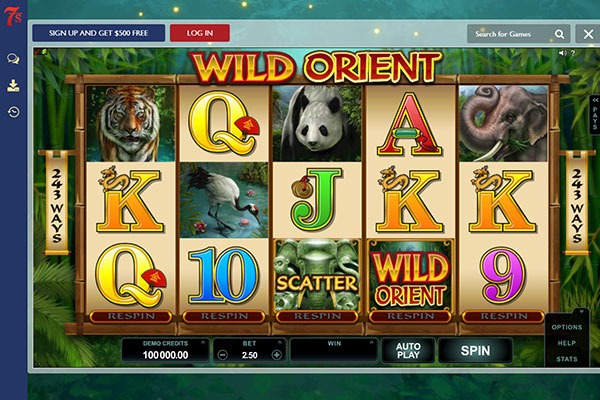
Task: Click the Log In button
Action: 200,33
